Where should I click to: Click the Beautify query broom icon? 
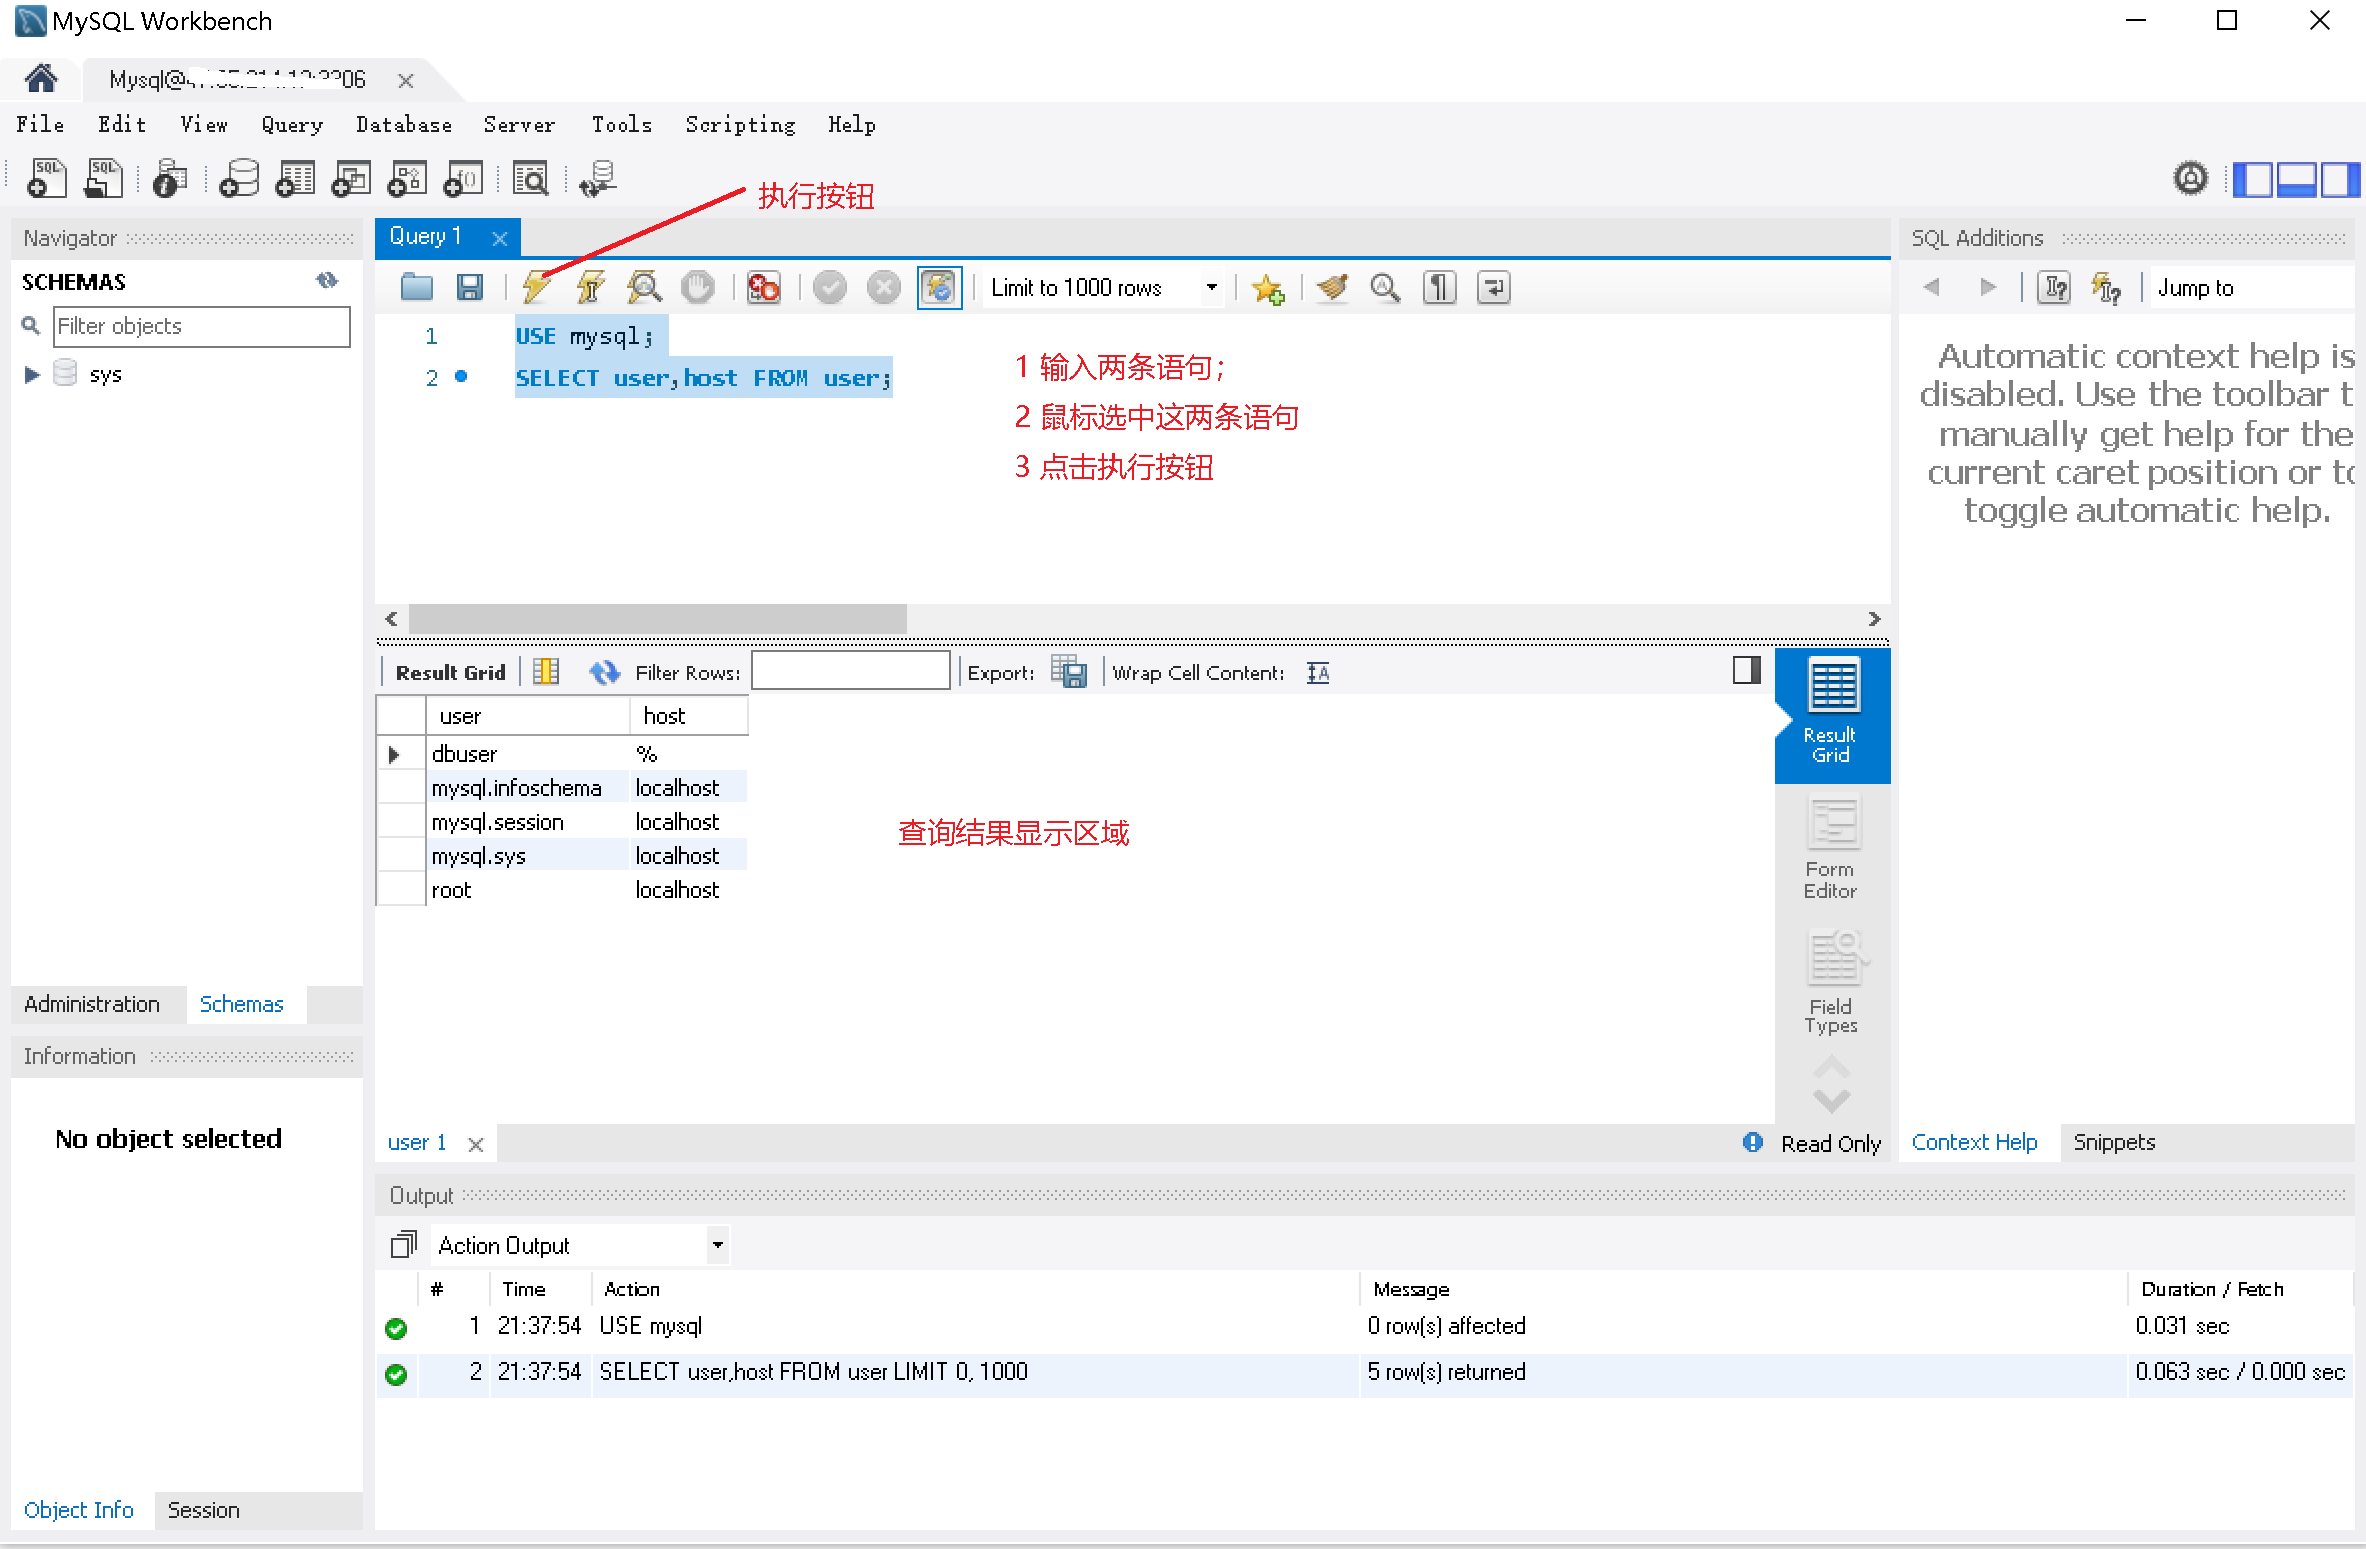(1332, 288)
